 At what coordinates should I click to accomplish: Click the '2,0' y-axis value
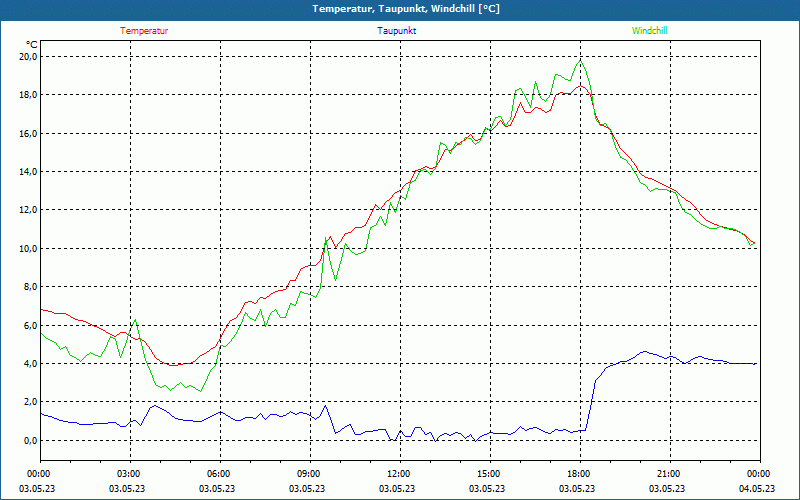click(x=31, y=403)
